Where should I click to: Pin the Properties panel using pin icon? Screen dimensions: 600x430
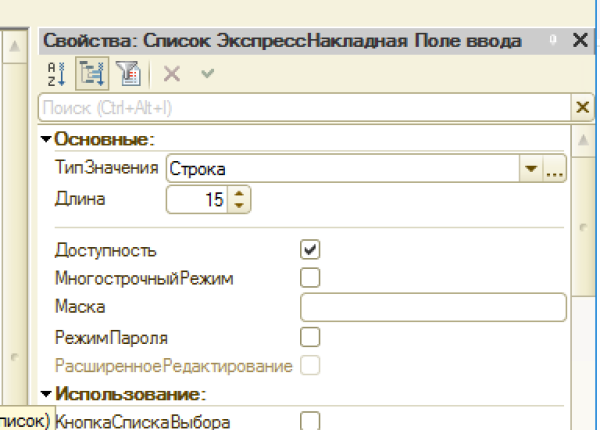554,41
